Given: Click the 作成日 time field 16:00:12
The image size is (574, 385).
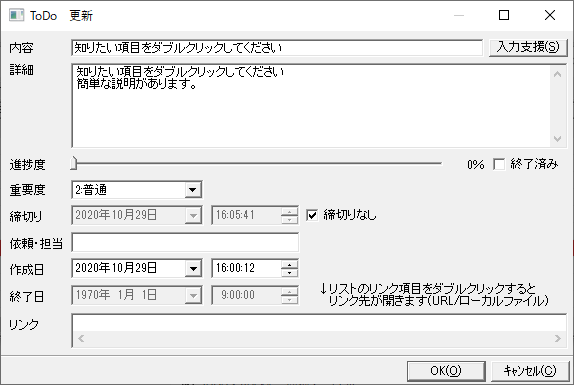Looking at the screenshot, I should (x=246, y=268).
